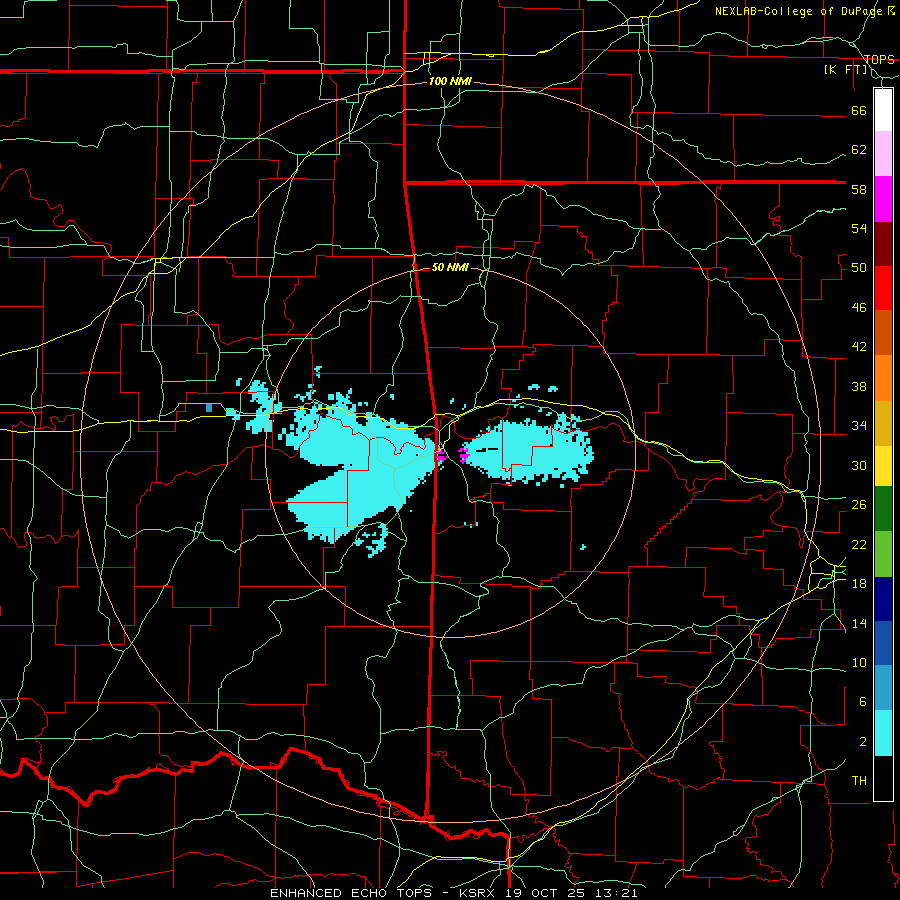Click the dark red legend swatch for 50–54

[883, 244]
